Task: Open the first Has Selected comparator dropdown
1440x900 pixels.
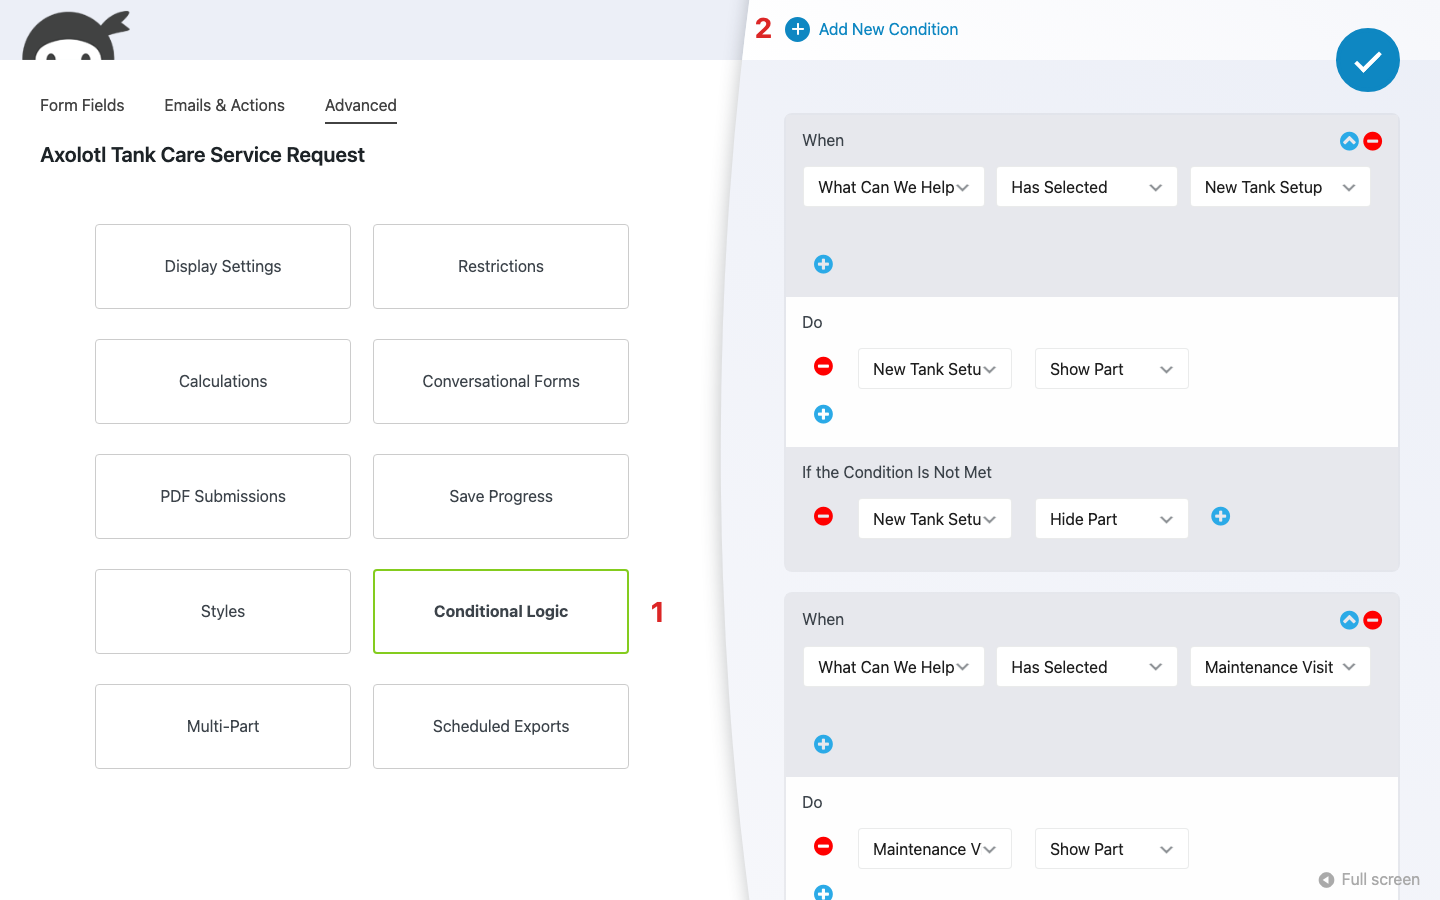Action: [x=1087, y=187]
